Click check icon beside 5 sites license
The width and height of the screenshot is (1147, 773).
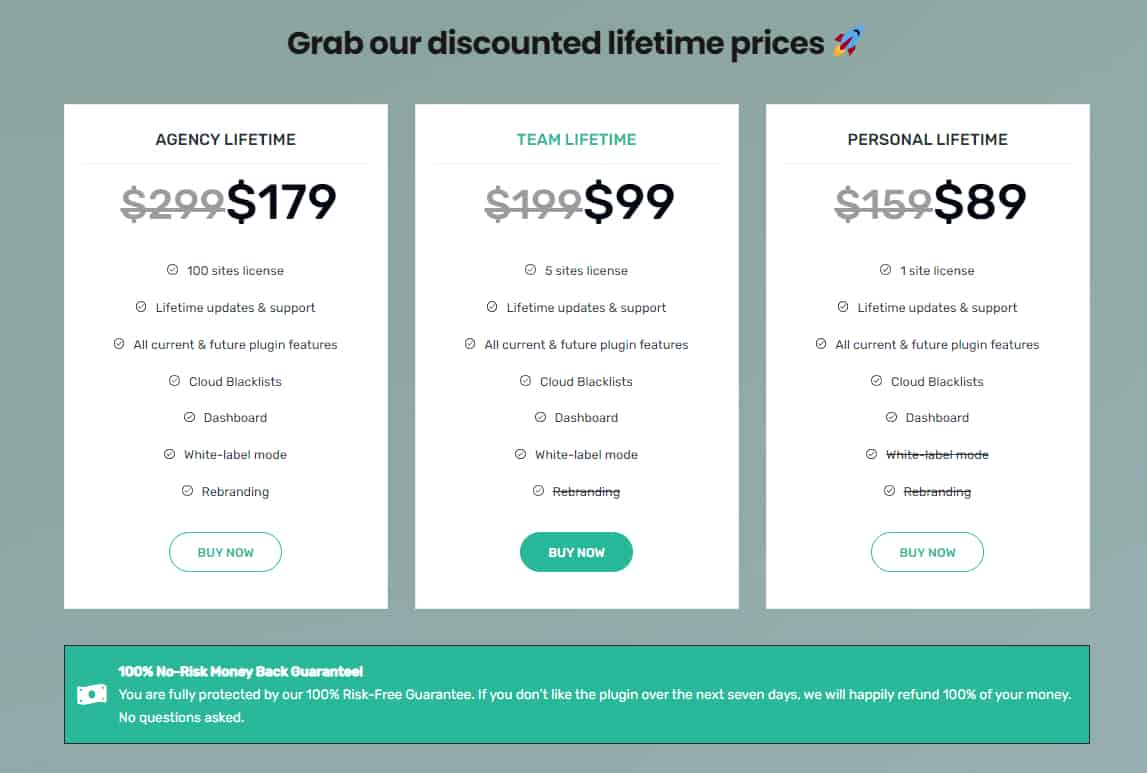(530, 270)
